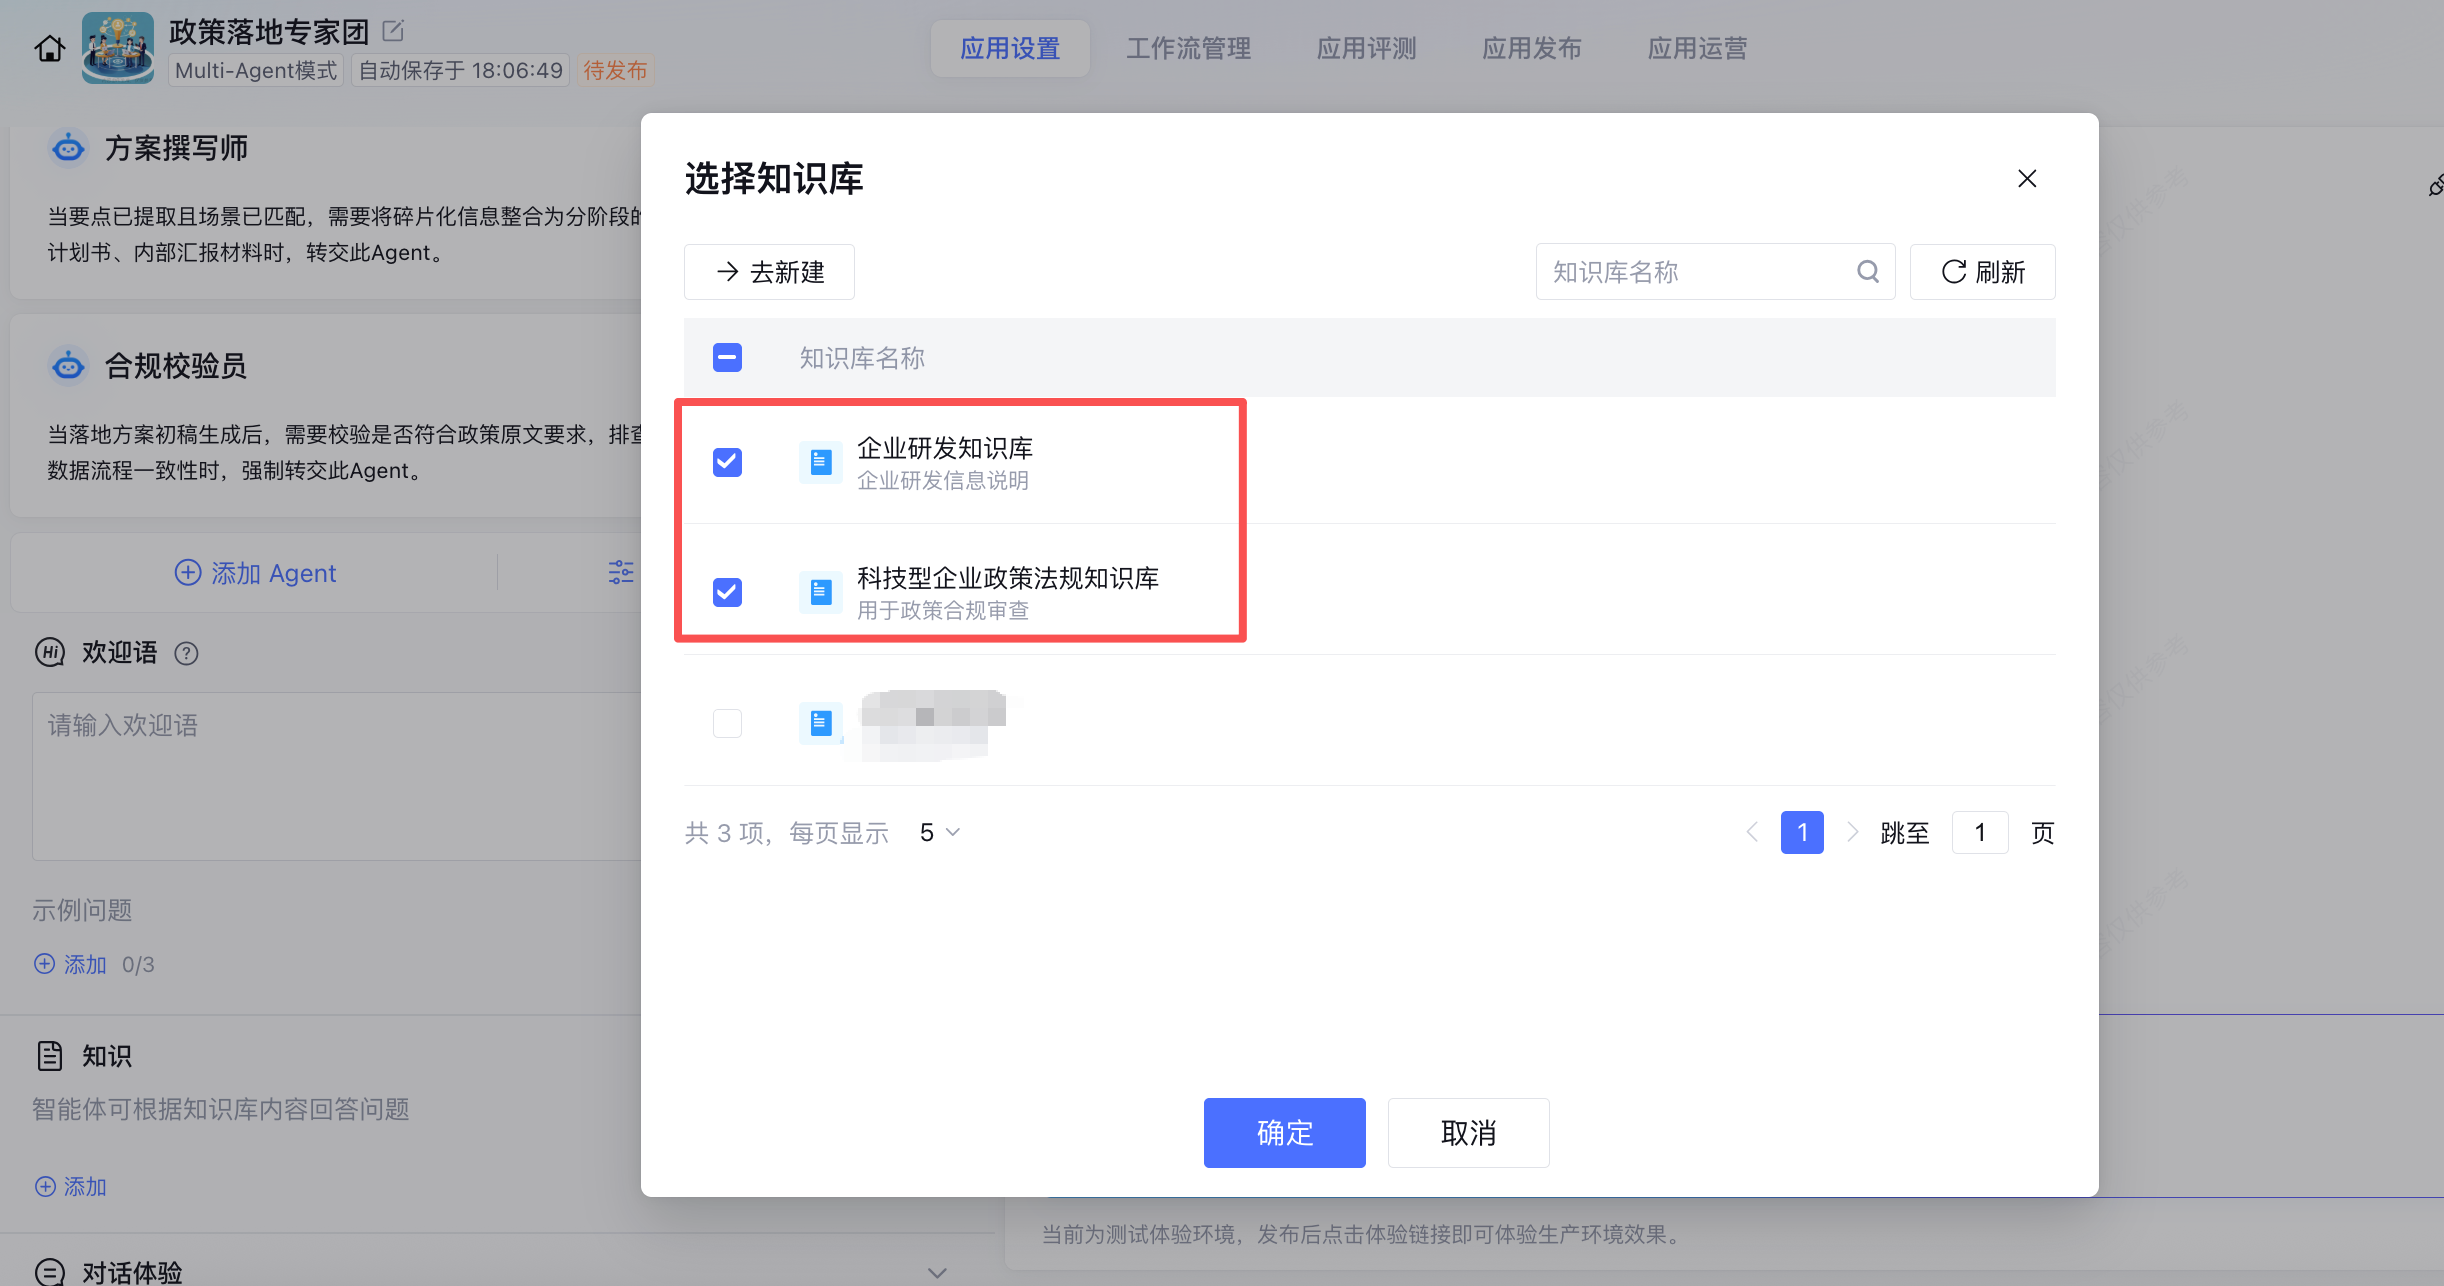Click the home icon at top left
Image resolution: width=2444 pixels, height=1286 pixels.
[x=49, y=48]
